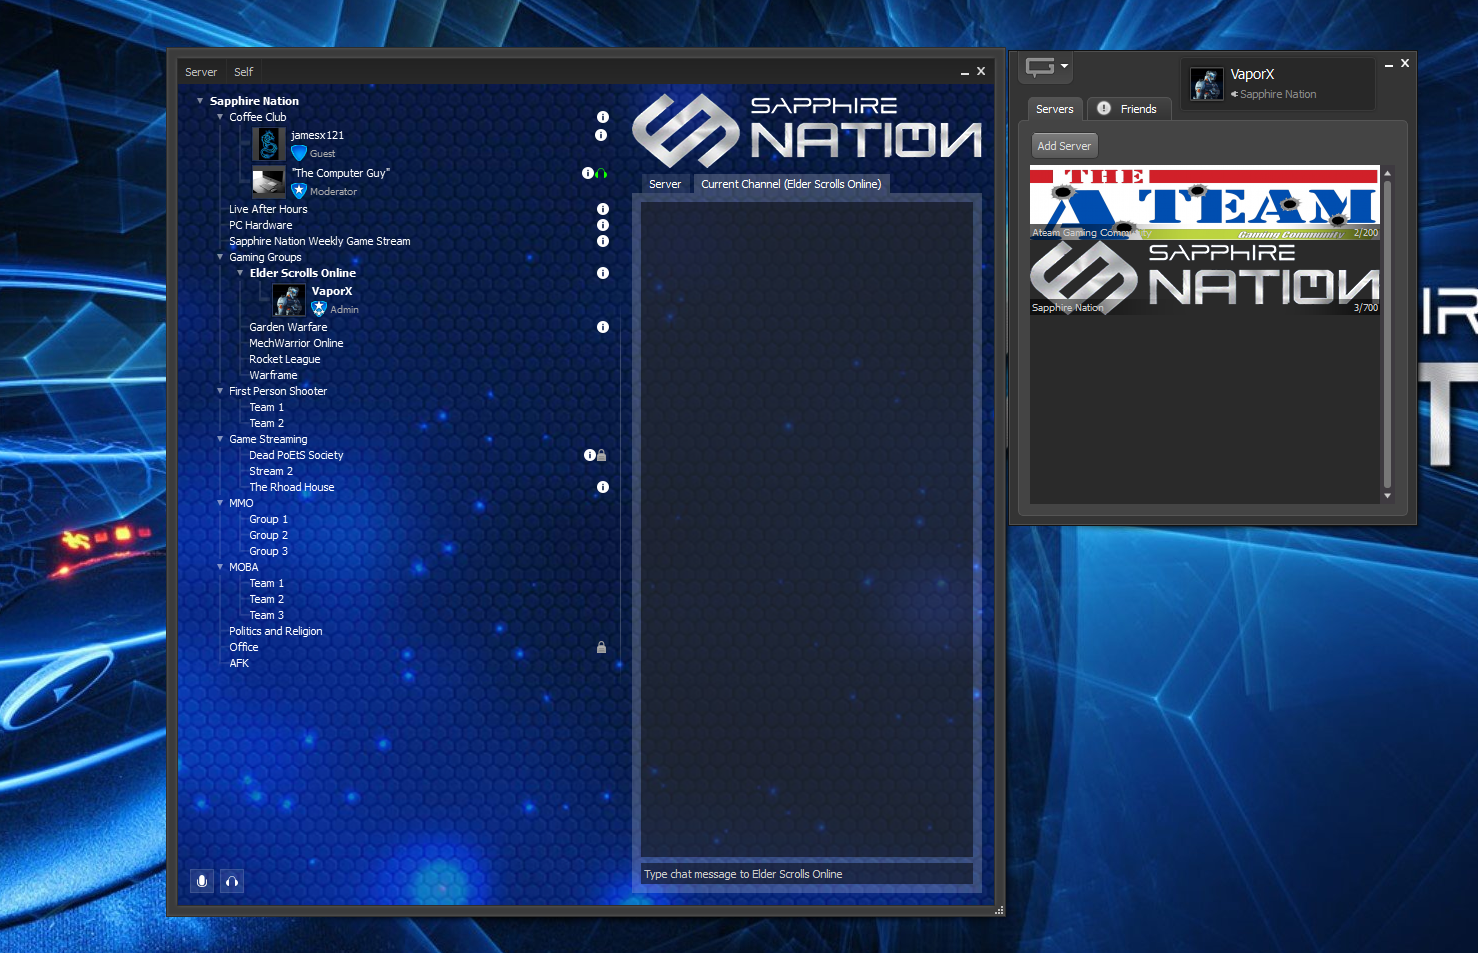Open info icon for Dead PoEtS Society
The height and width of the screenshot is (953, 1478).
(590, 455)
